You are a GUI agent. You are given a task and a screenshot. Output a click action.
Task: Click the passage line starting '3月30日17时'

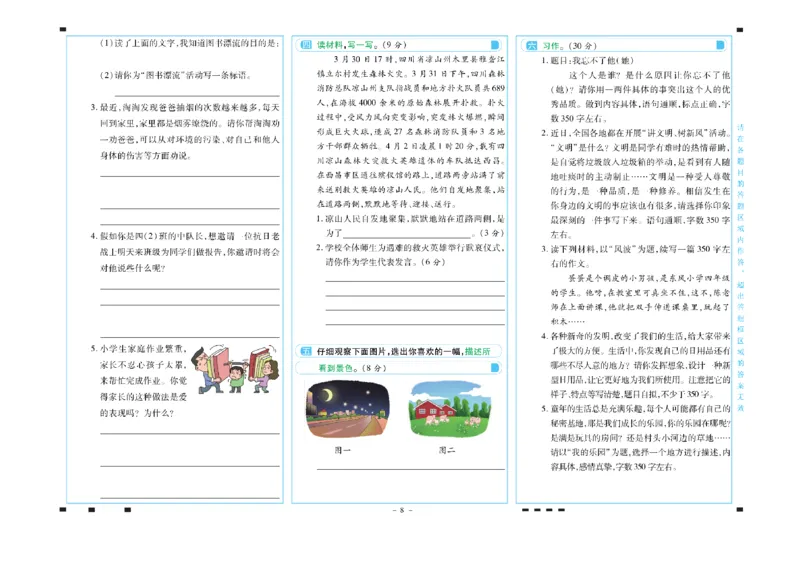419,59
